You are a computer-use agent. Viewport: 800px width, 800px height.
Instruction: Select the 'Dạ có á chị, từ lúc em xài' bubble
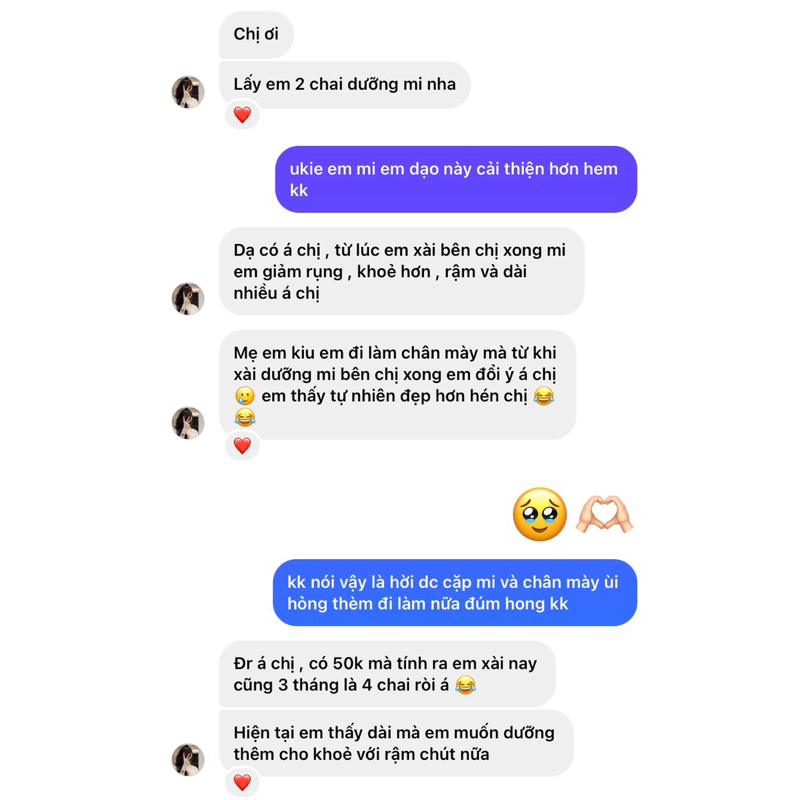click(x=402, y=271)
